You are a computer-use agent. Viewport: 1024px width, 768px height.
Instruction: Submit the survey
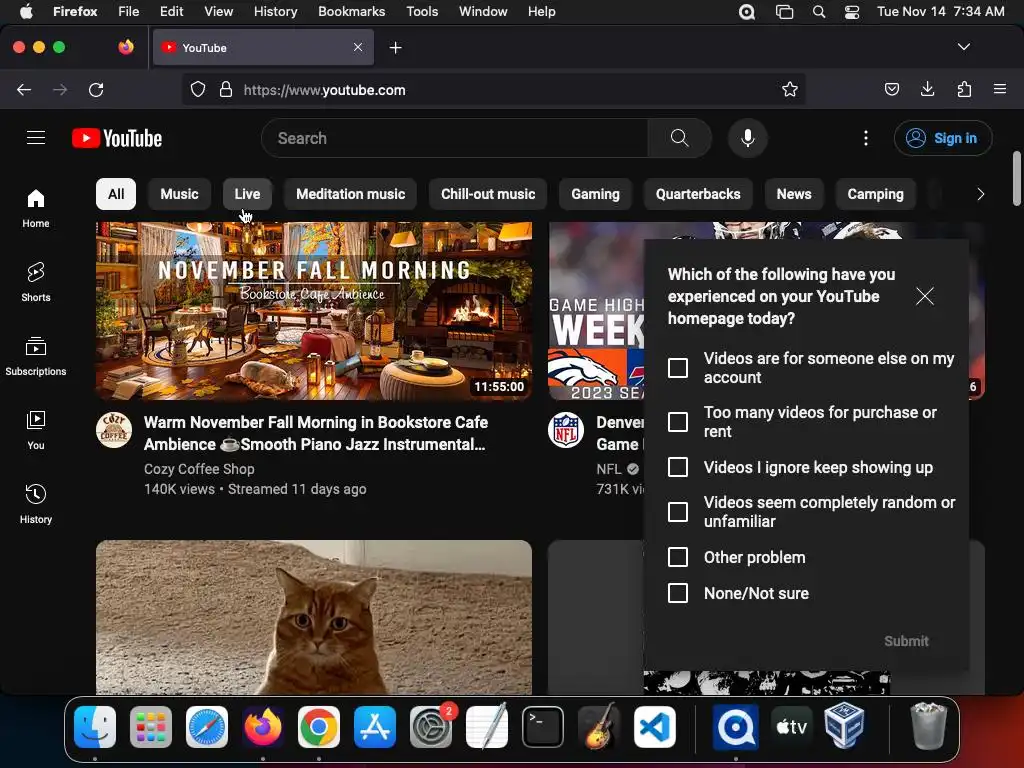[x=906, y=641]
